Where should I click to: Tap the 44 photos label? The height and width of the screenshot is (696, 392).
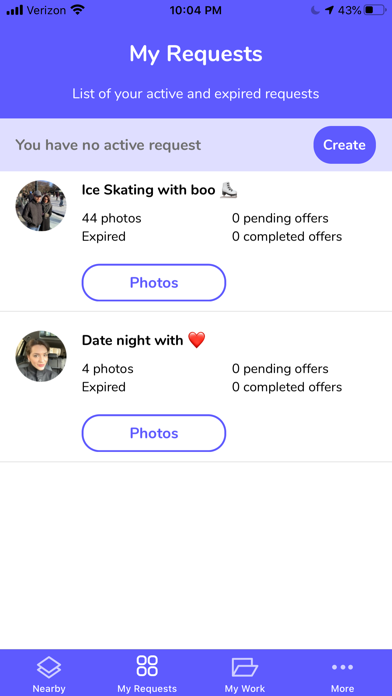click(x=111, y=218)
